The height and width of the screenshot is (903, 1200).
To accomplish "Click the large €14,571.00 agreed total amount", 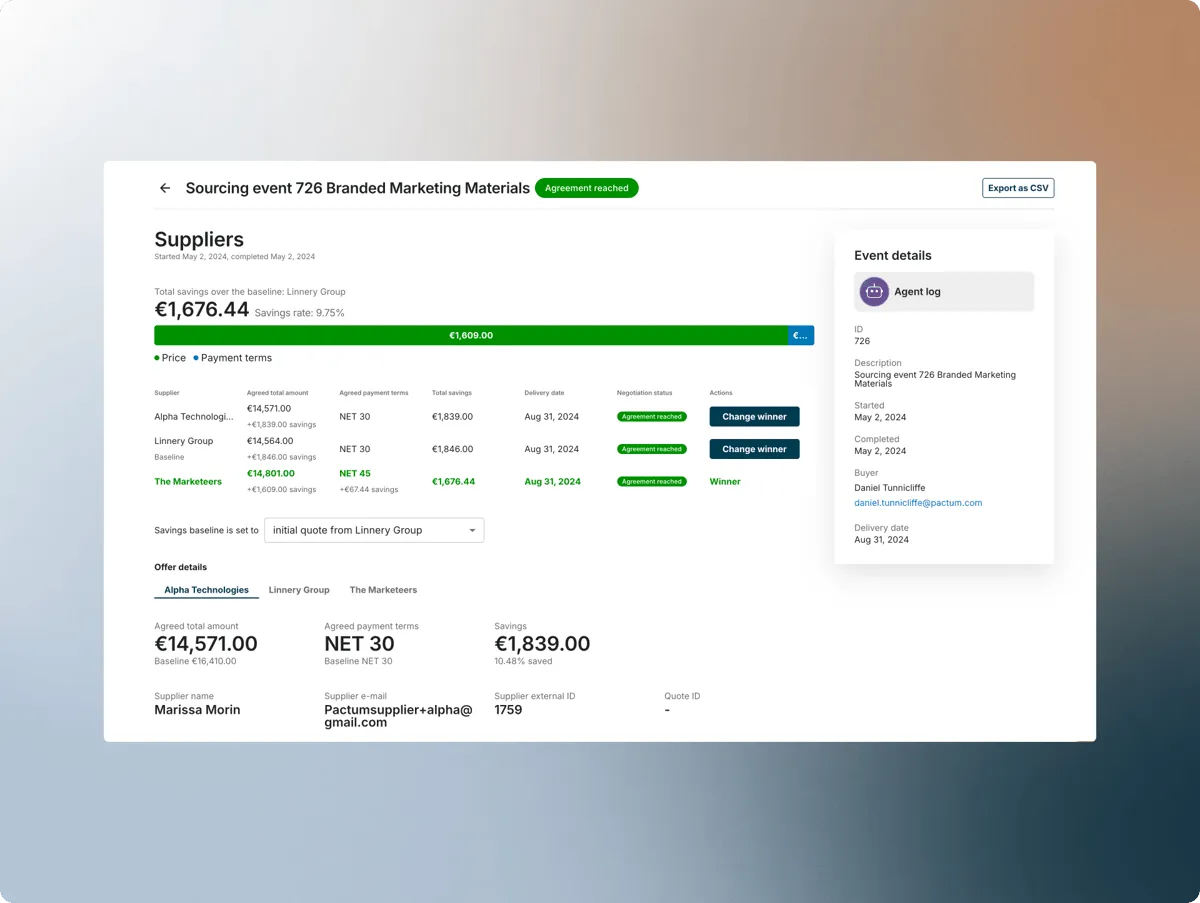I will tap(206, 644).
